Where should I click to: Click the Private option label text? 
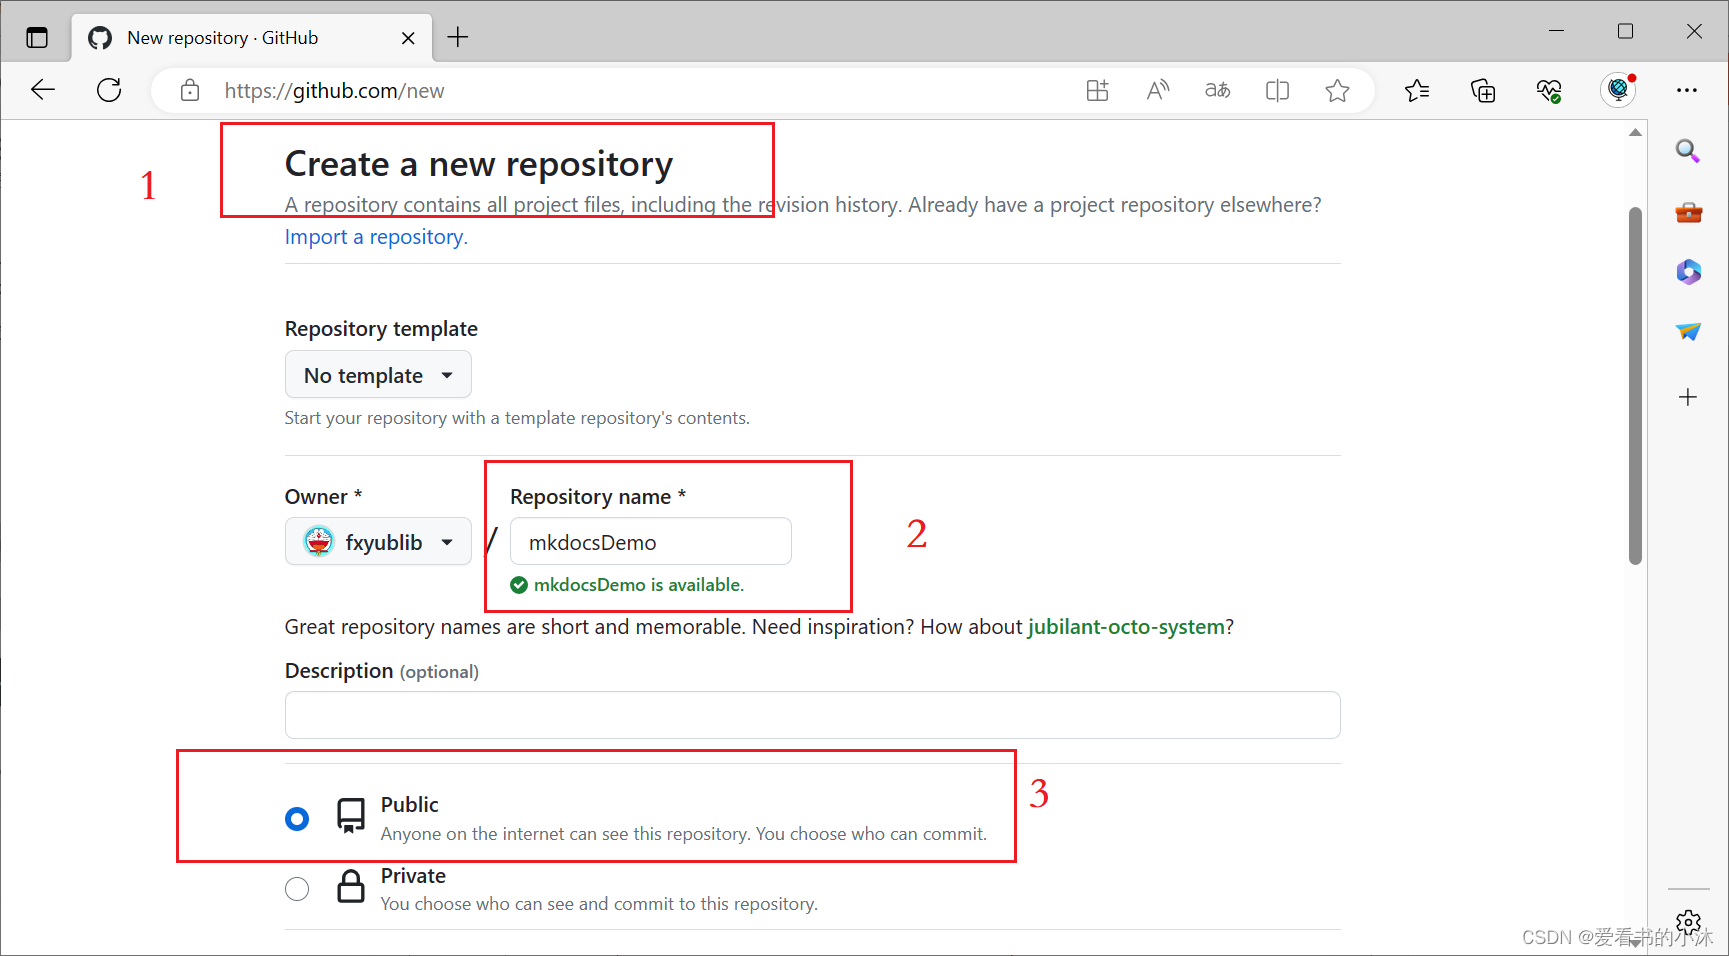(x=413, y=876)
